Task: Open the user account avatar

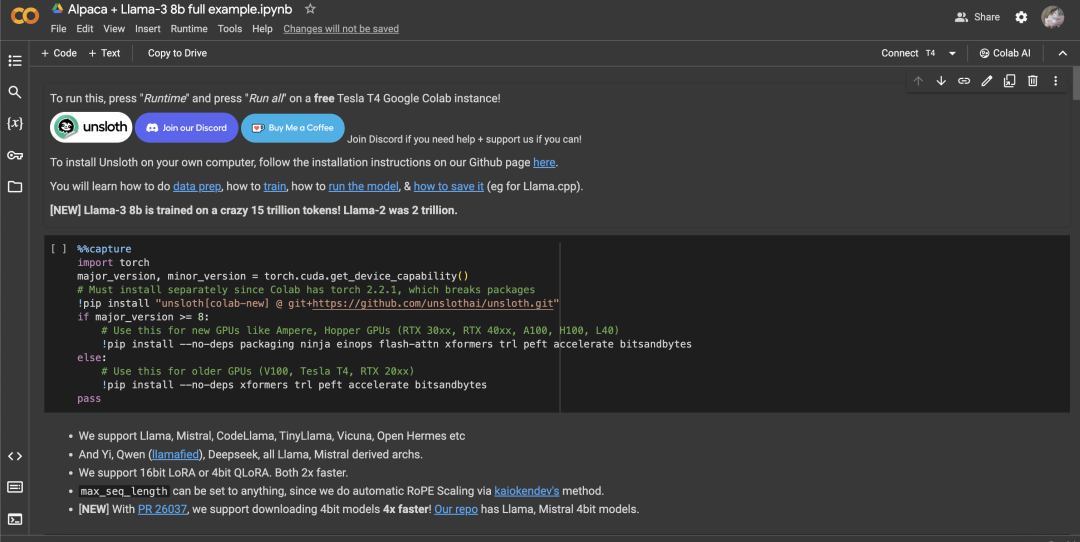Action: (x=1052, y=17)
